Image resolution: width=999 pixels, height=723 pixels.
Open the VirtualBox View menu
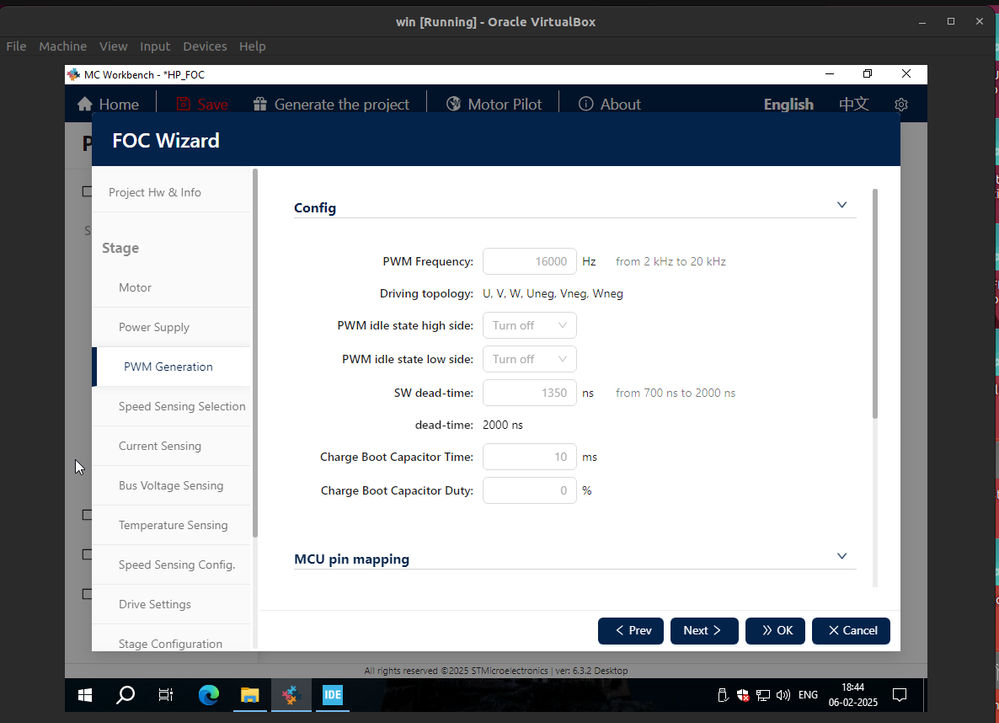click(x=113, y=47)
